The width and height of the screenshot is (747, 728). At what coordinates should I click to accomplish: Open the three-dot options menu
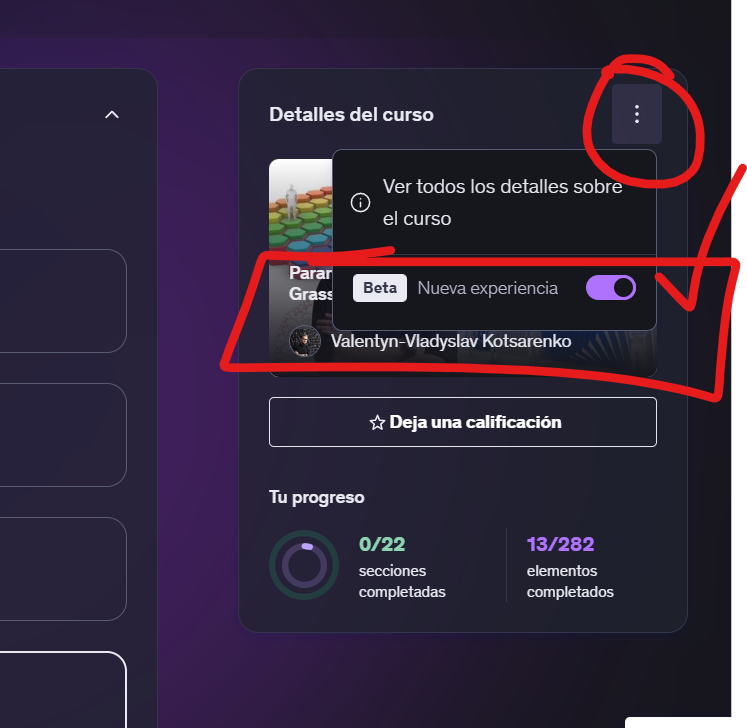(636, 114)
